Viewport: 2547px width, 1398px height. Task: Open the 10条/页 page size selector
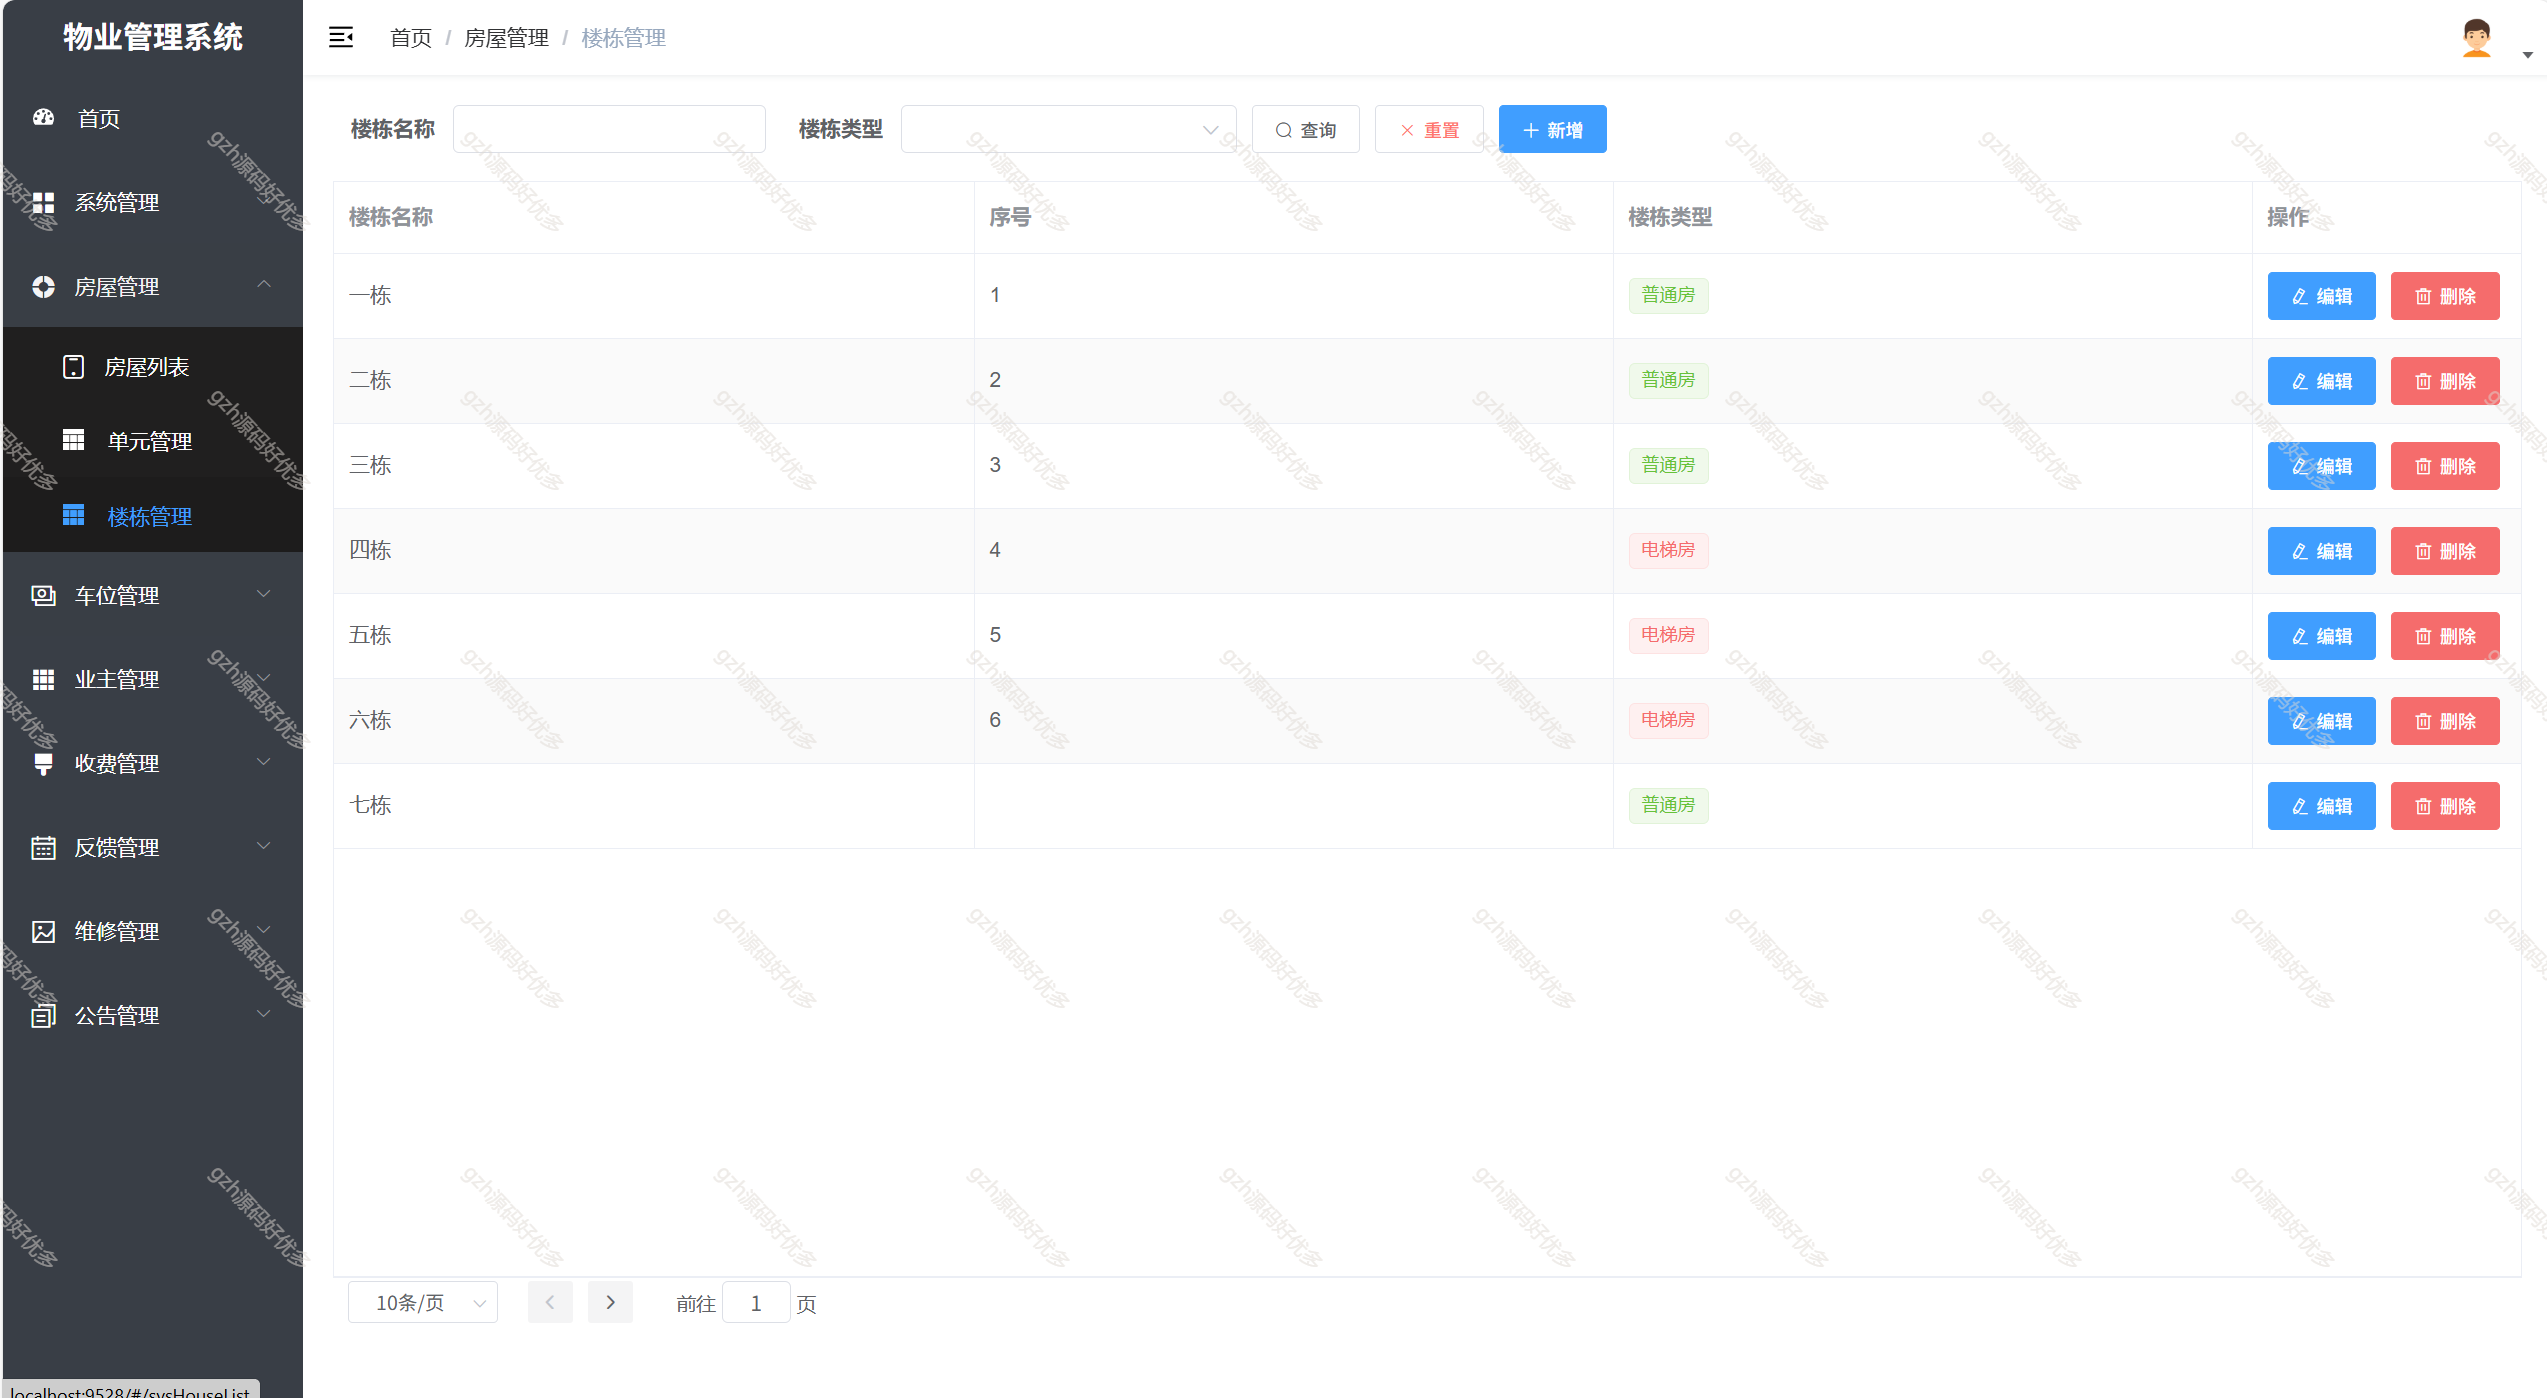coord(422,1303)
